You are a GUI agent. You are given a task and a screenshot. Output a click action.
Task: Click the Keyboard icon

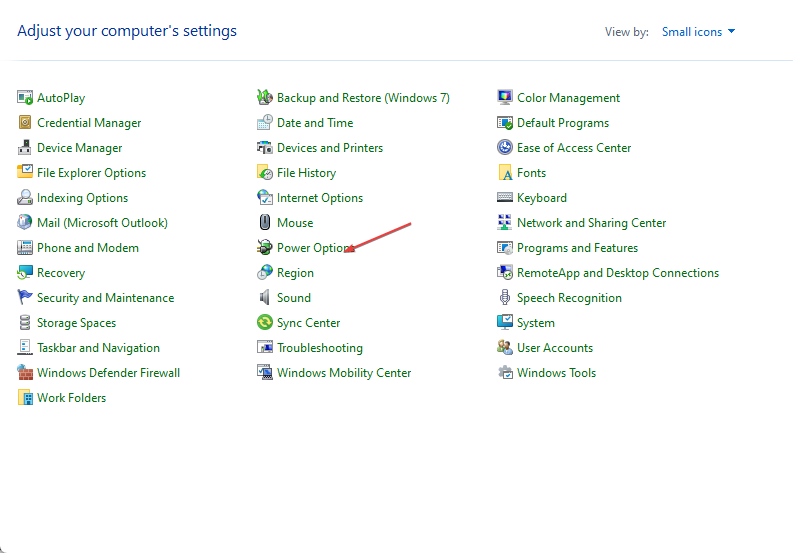[x=505, y=197]
